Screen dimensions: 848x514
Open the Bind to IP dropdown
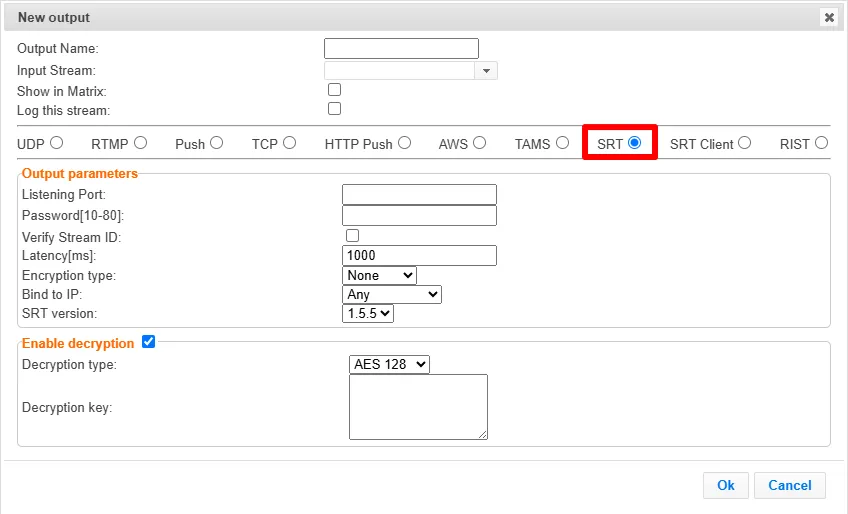392,294
